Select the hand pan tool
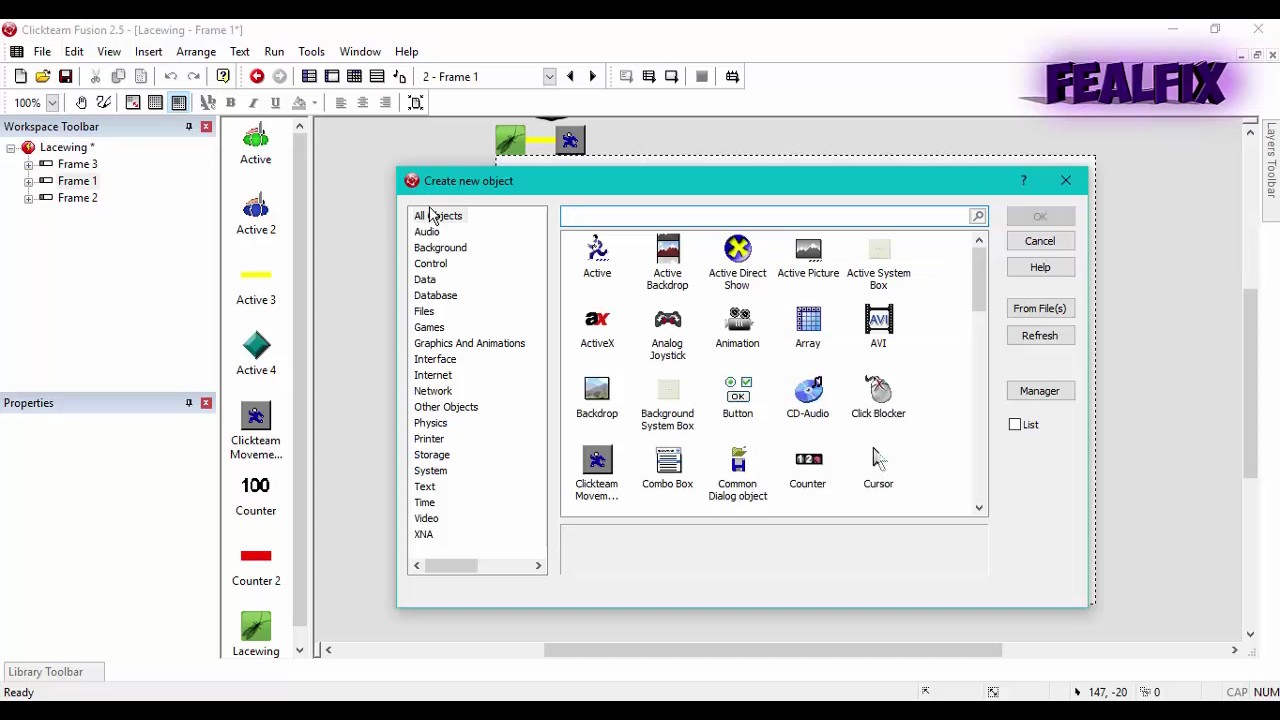The height and width of the screenshot is (720, 1280). 81,102
